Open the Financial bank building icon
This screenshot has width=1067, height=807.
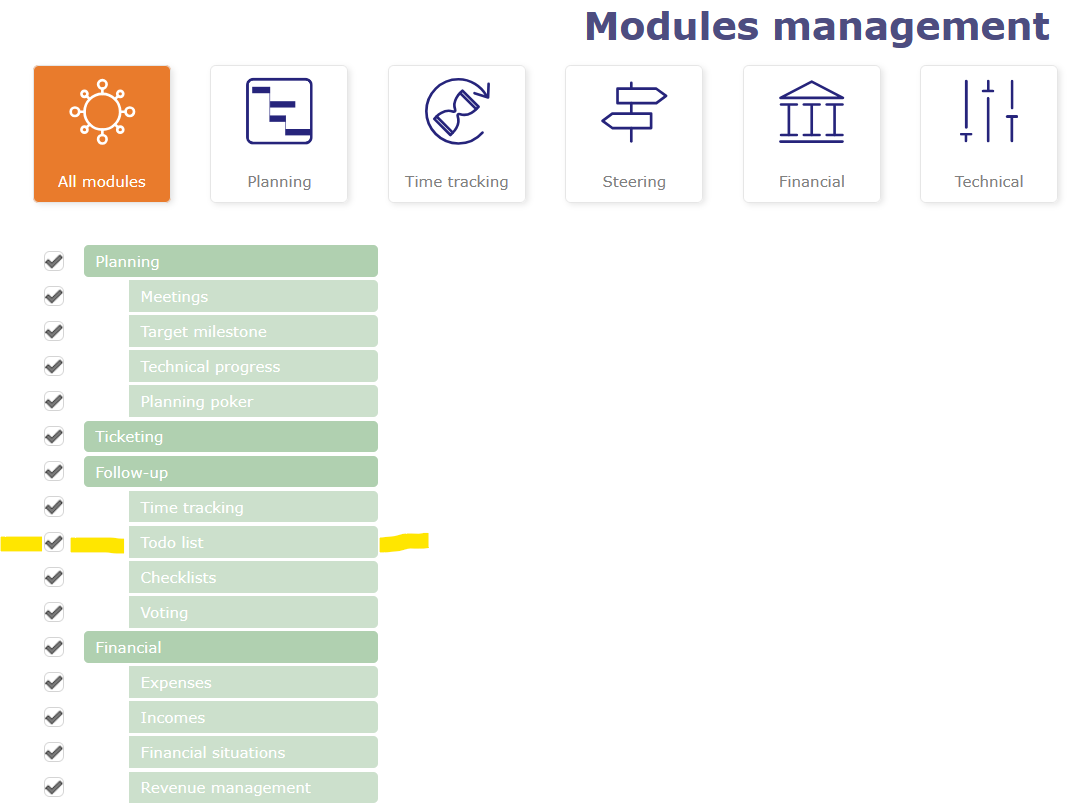click(811, 112)
